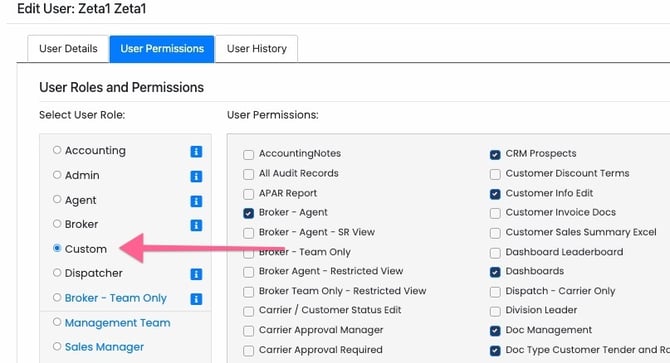Click the Edit User: Zeta1 Zeta1 heading
Screen dimensions: 670x363
click(x=82, y=9)
